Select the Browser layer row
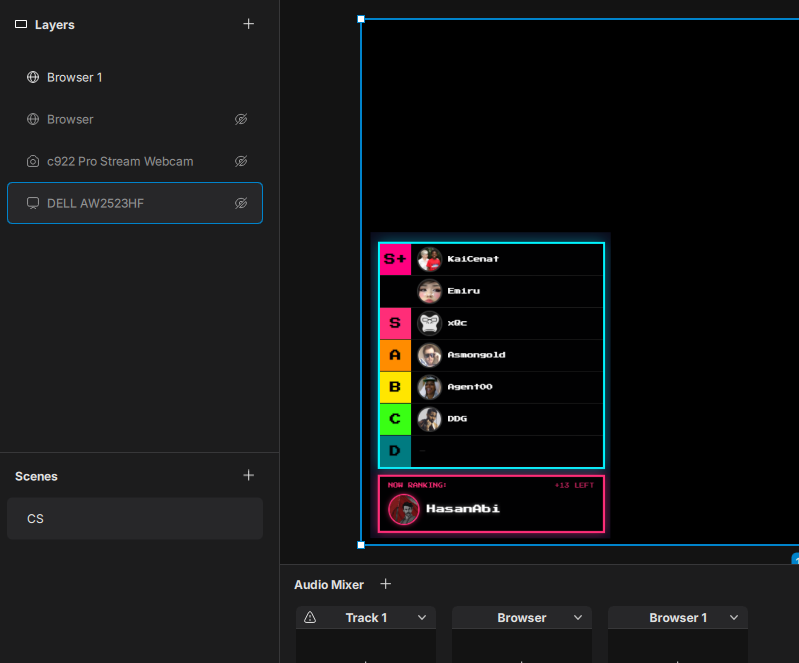The width and height of the screenshot is (799, 663). click(x=135, y=119)
